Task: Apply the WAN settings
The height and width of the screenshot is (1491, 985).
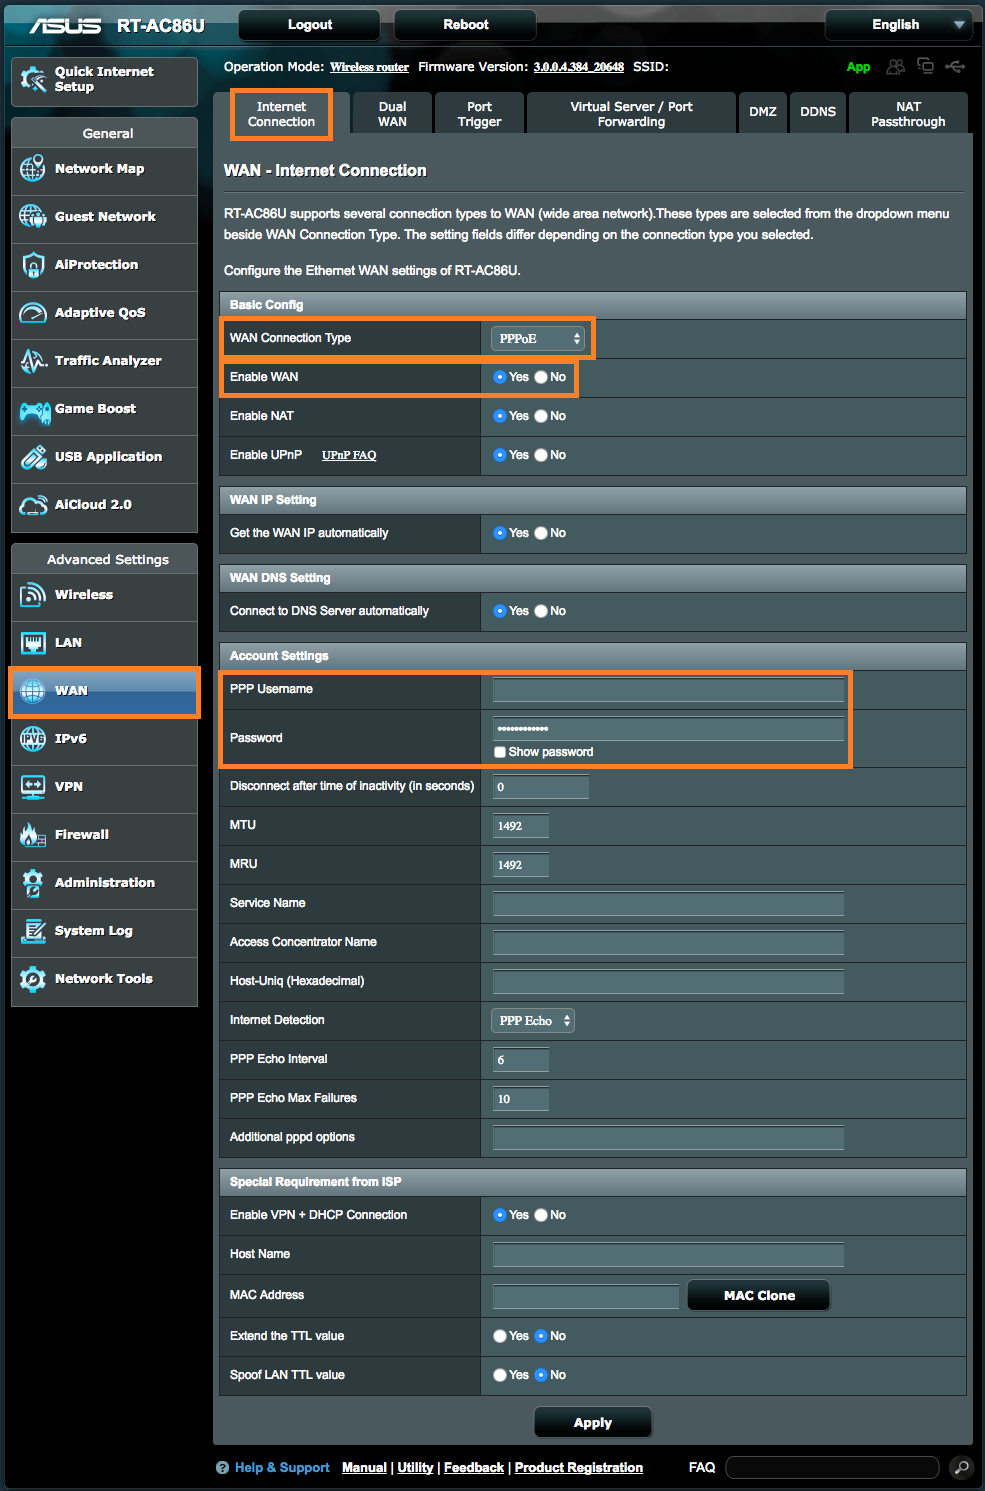Action: (592, 1422)
